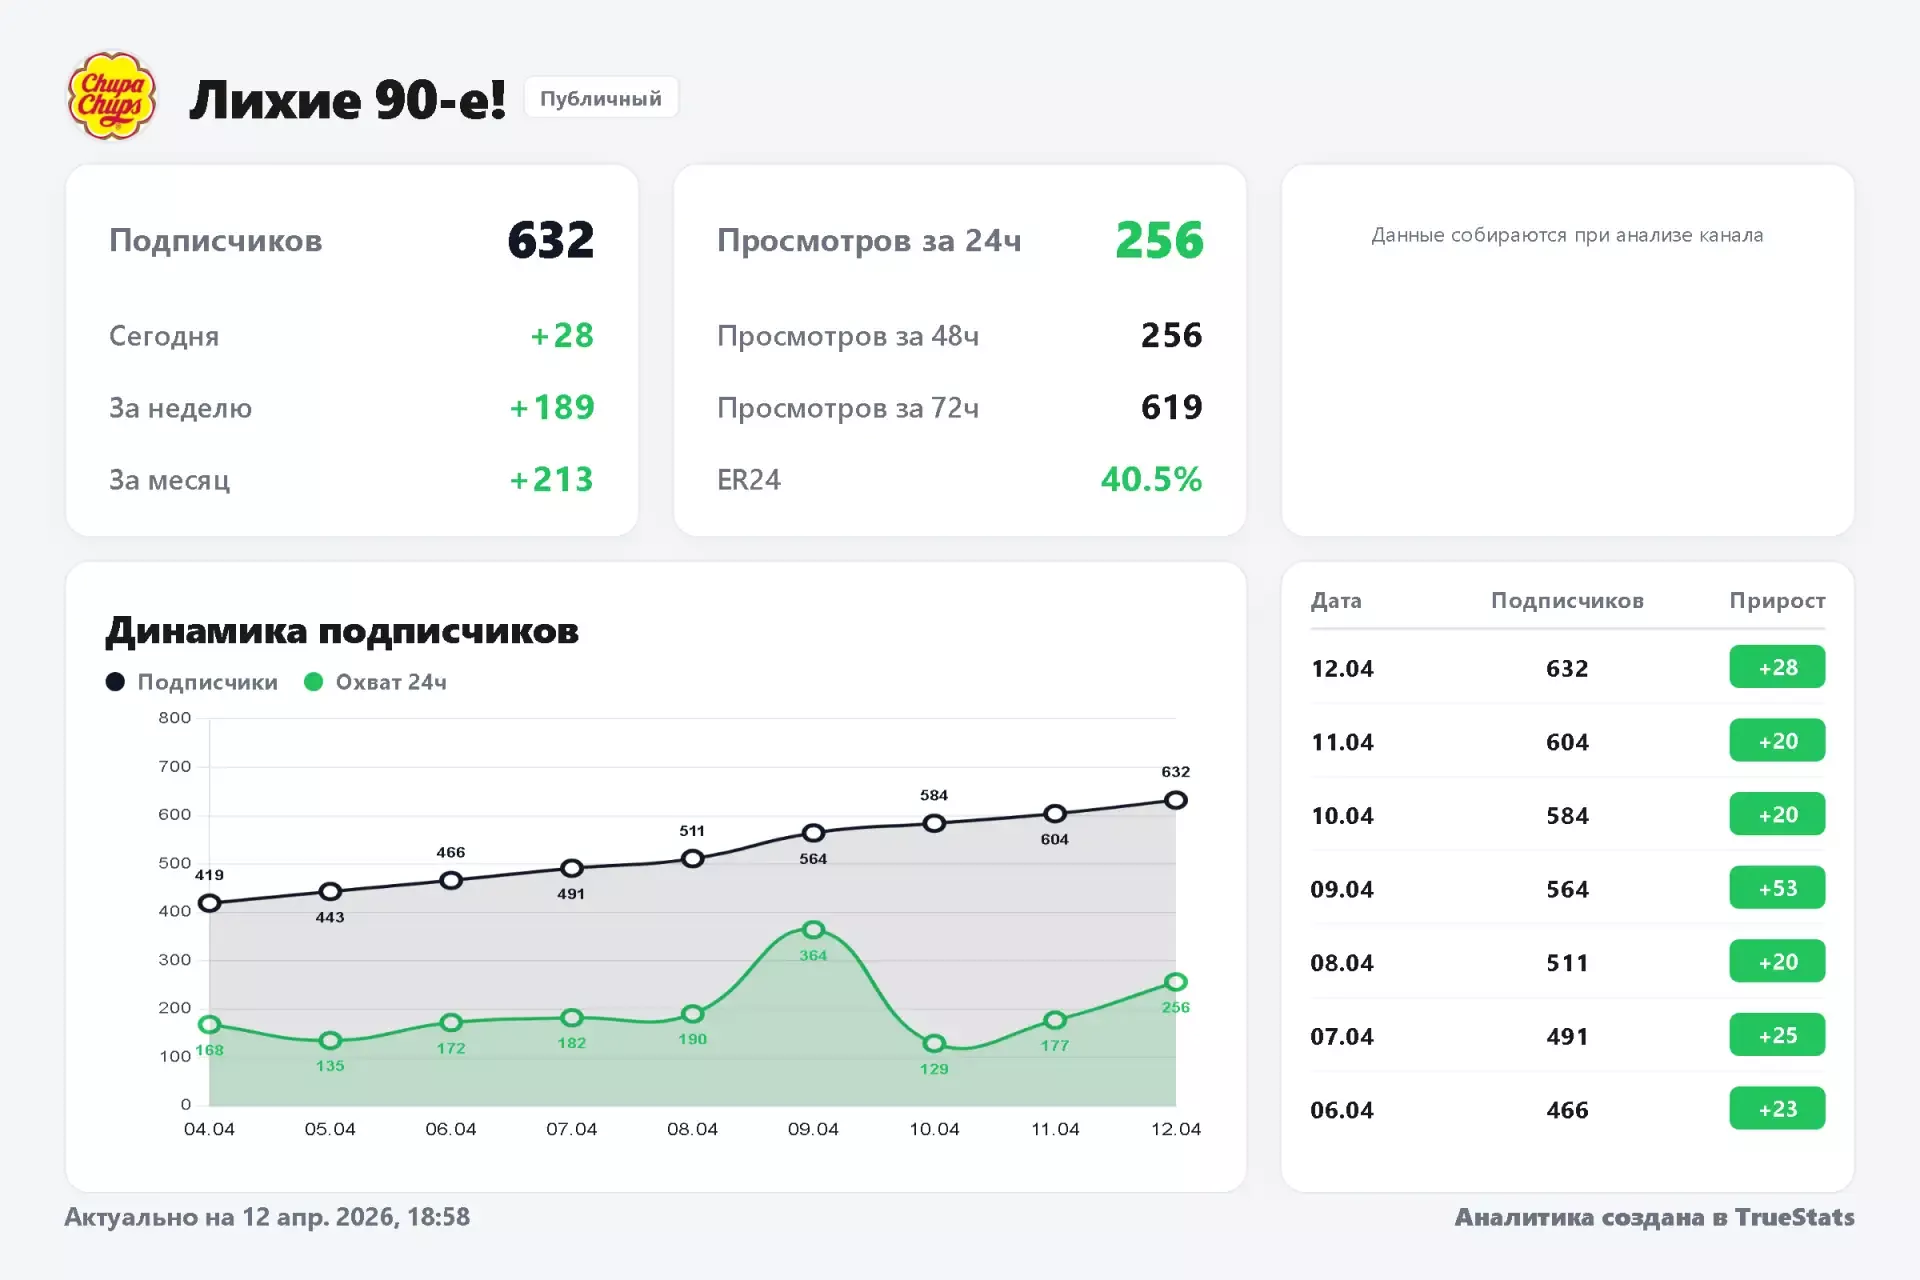Click the Прирост column header
The width and height of the screenshot is (1920, 1280).
click(1776, 601)
